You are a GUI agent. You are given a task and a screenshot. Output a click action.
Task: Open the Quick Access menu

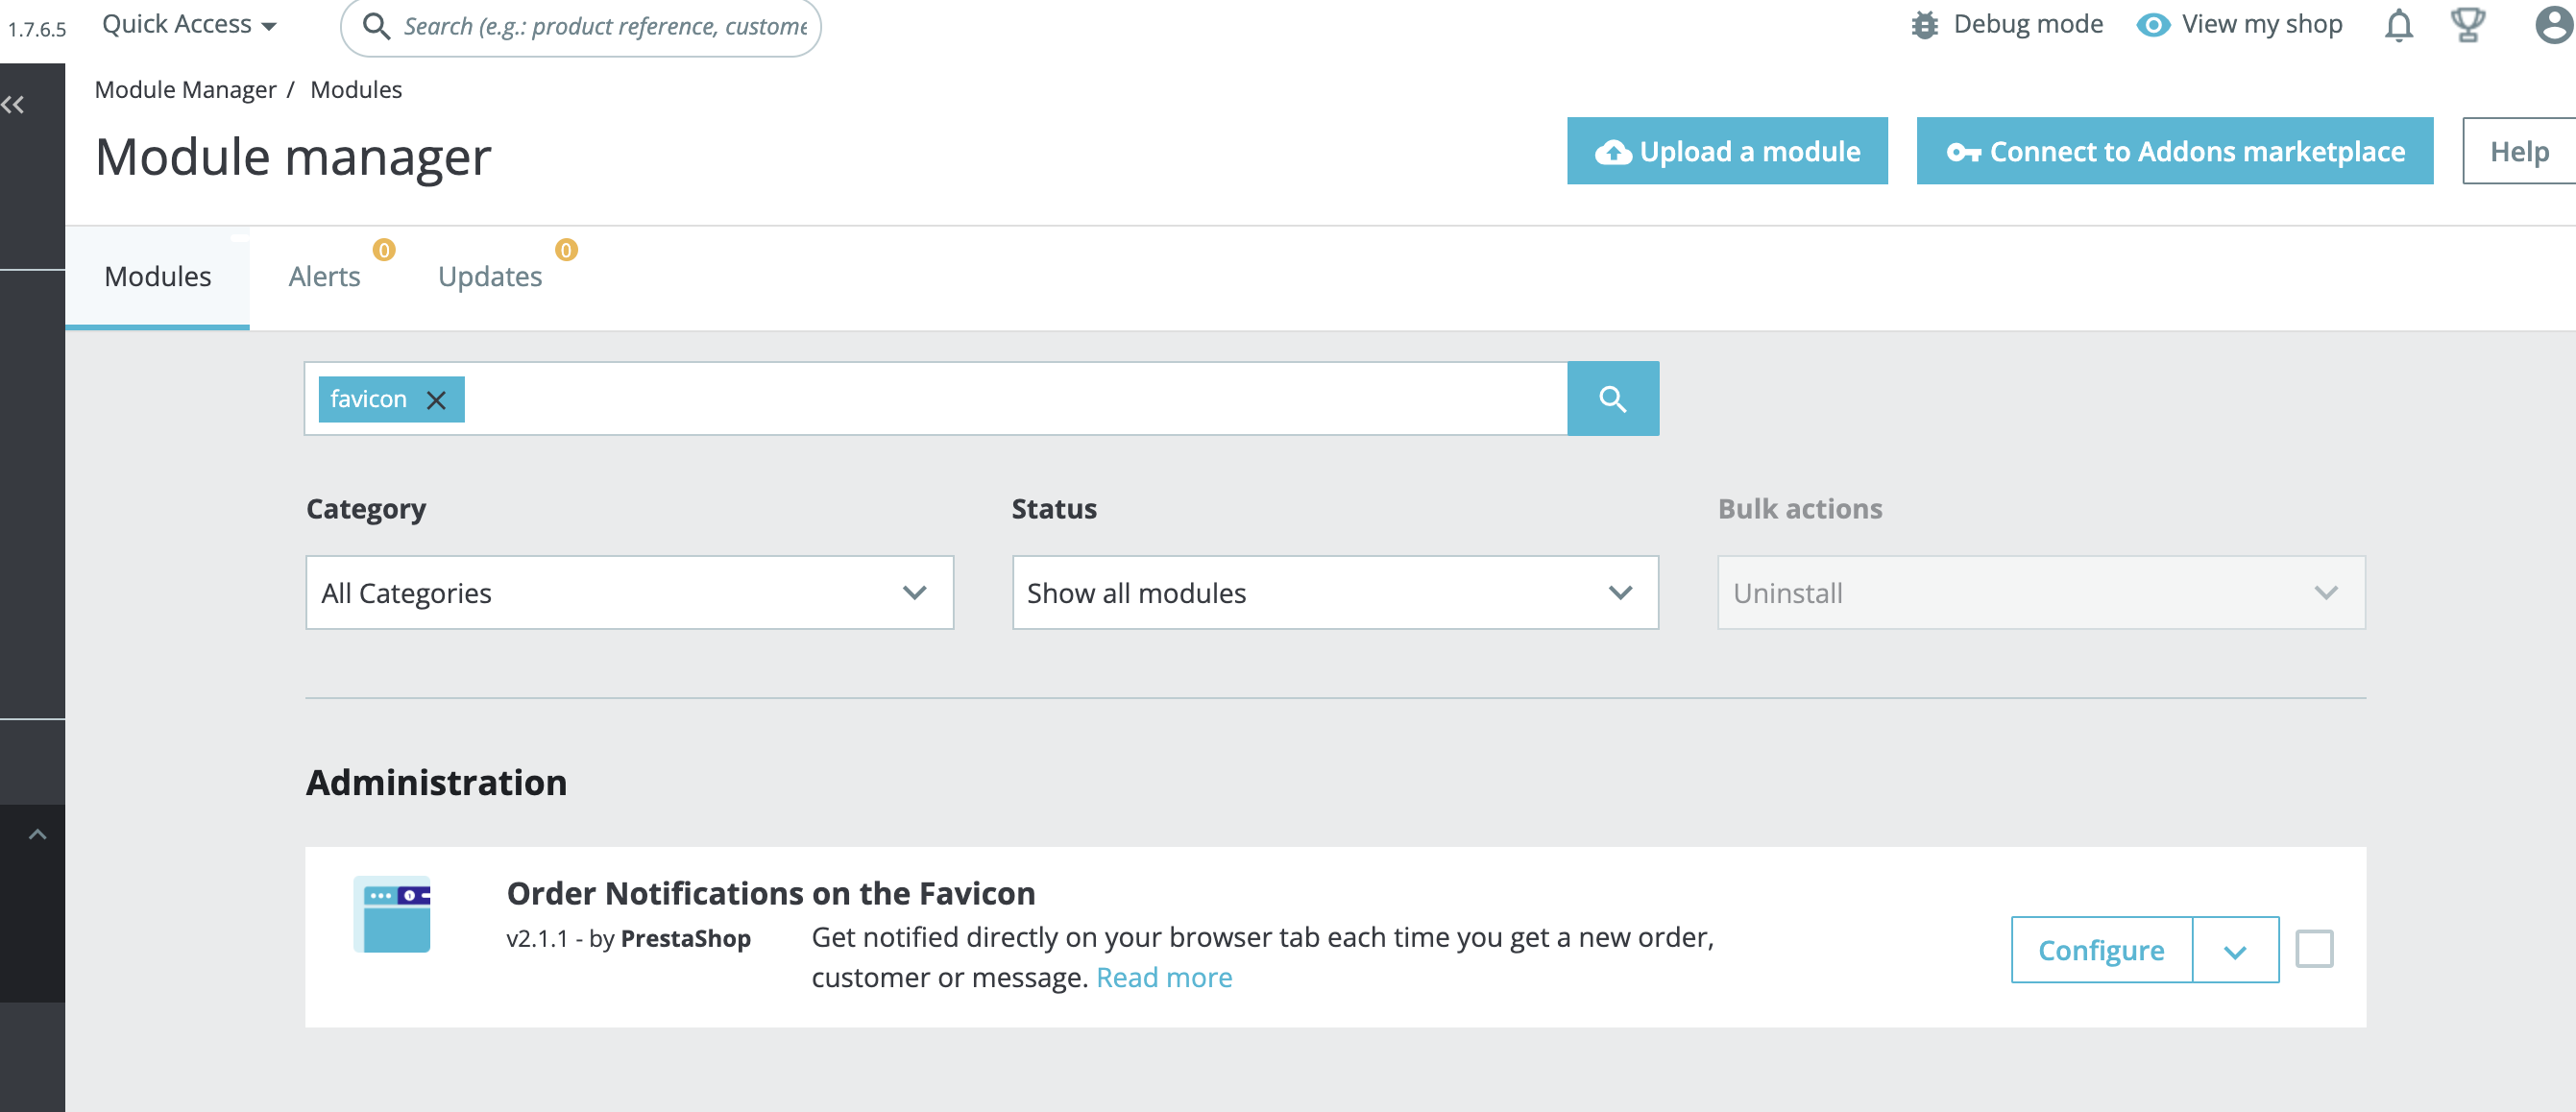tap(188, 24)
